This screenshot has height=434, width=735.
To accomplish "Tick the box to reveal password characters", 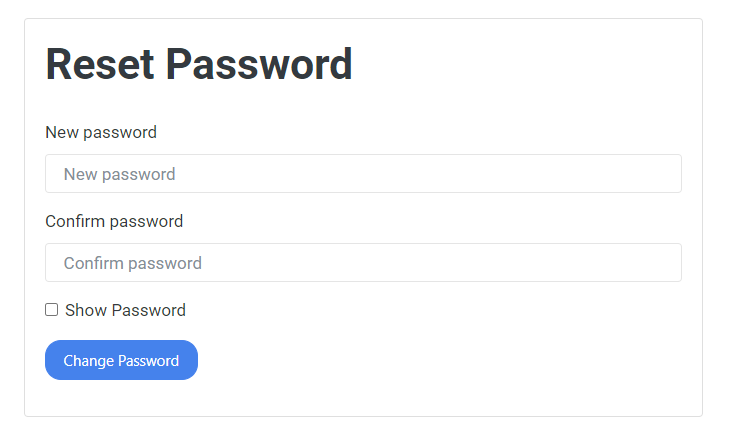I will (x=52, y=310).
